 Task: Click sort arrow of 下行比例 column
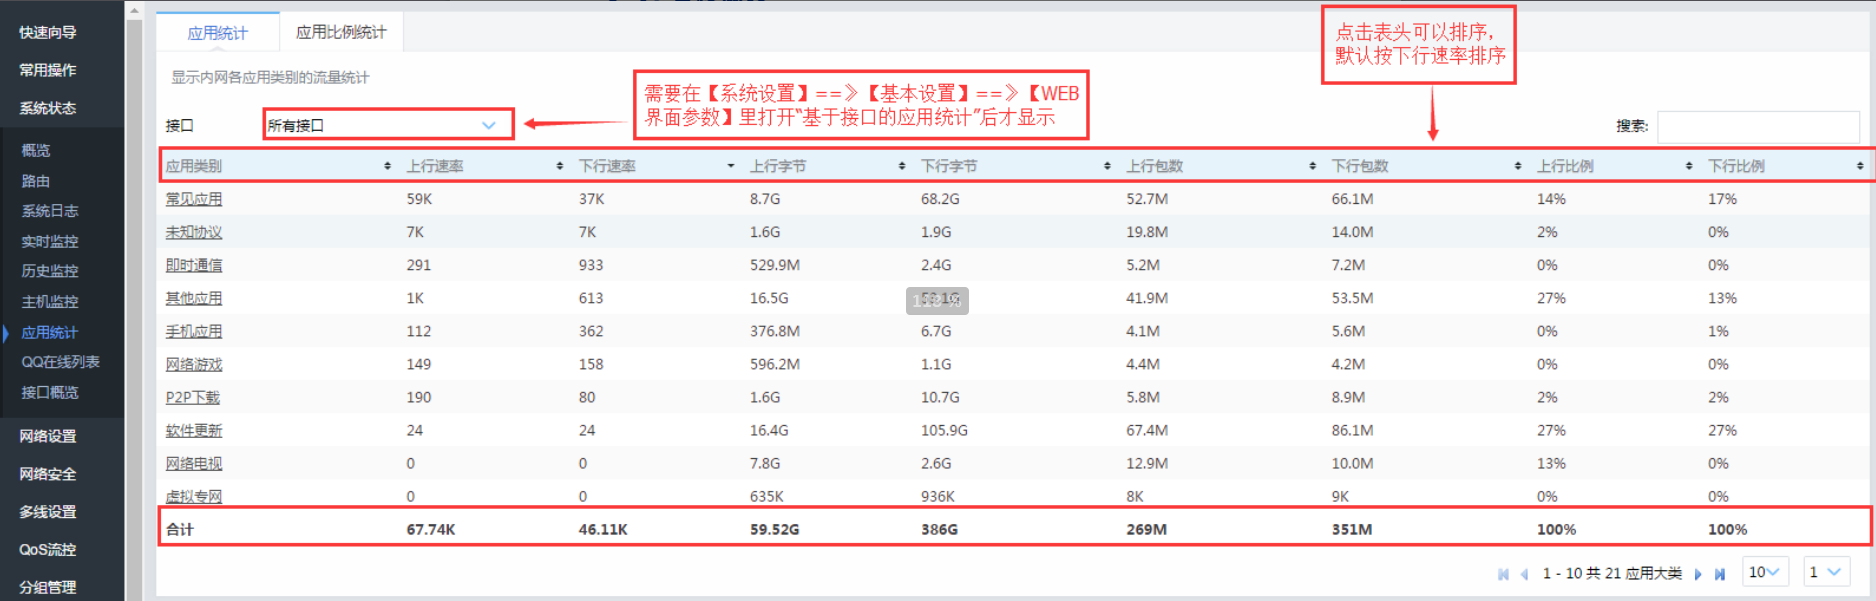(x=1859, y=166)
